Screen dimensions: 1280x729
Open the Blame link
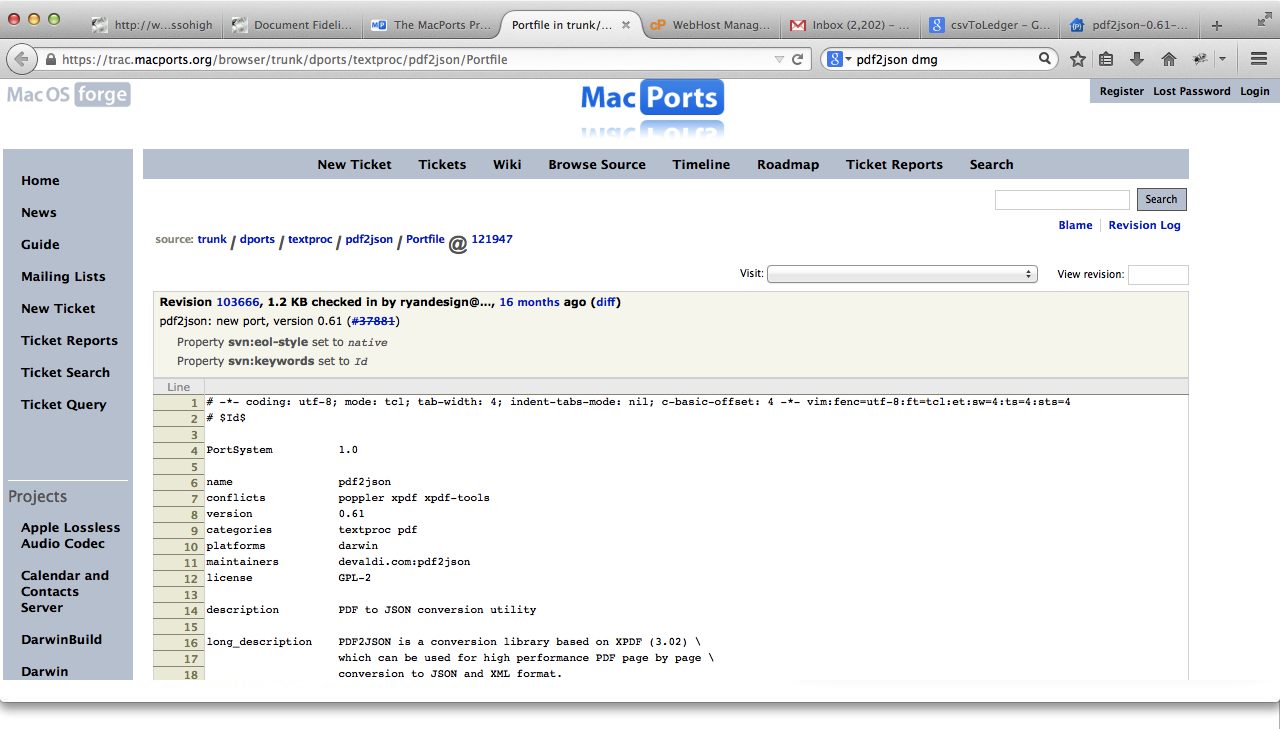[1075, 225]
